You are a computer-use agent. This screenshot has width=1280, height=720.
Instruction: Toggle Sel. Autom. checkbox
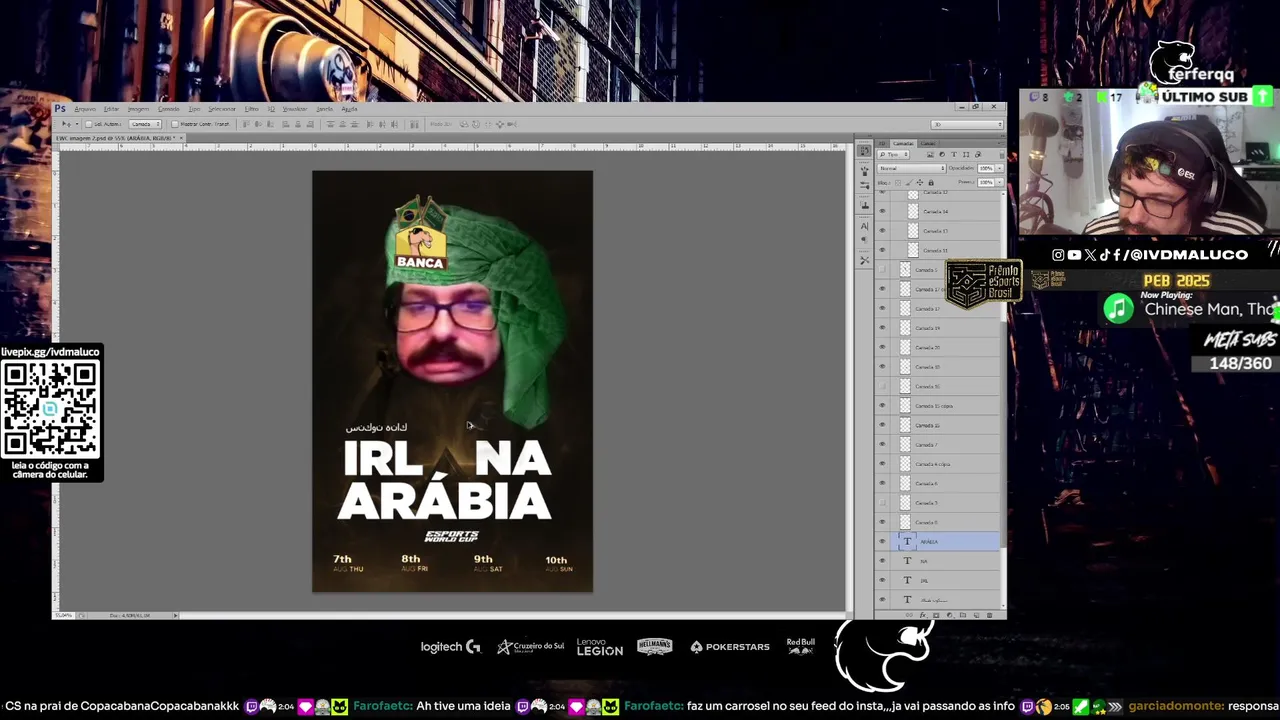(89, 124)
